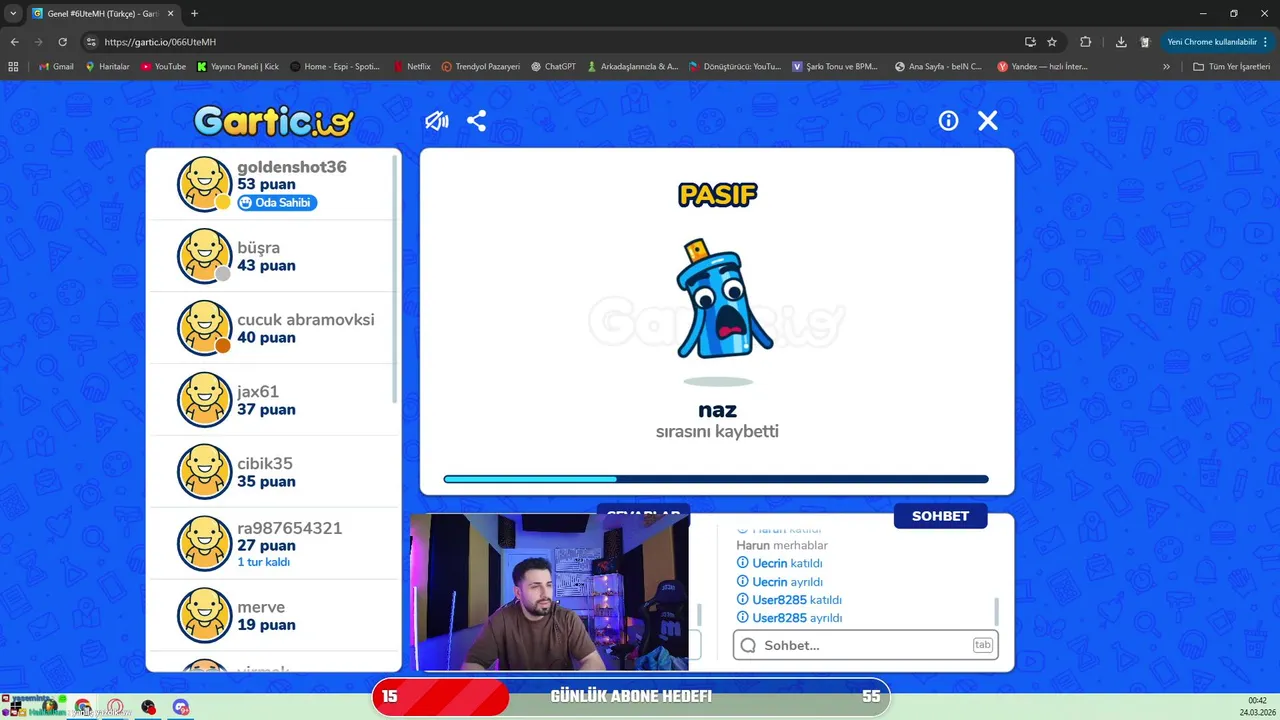Click 'User8285 ayrıldı' chat message
1280x720 pixels.
789,618
